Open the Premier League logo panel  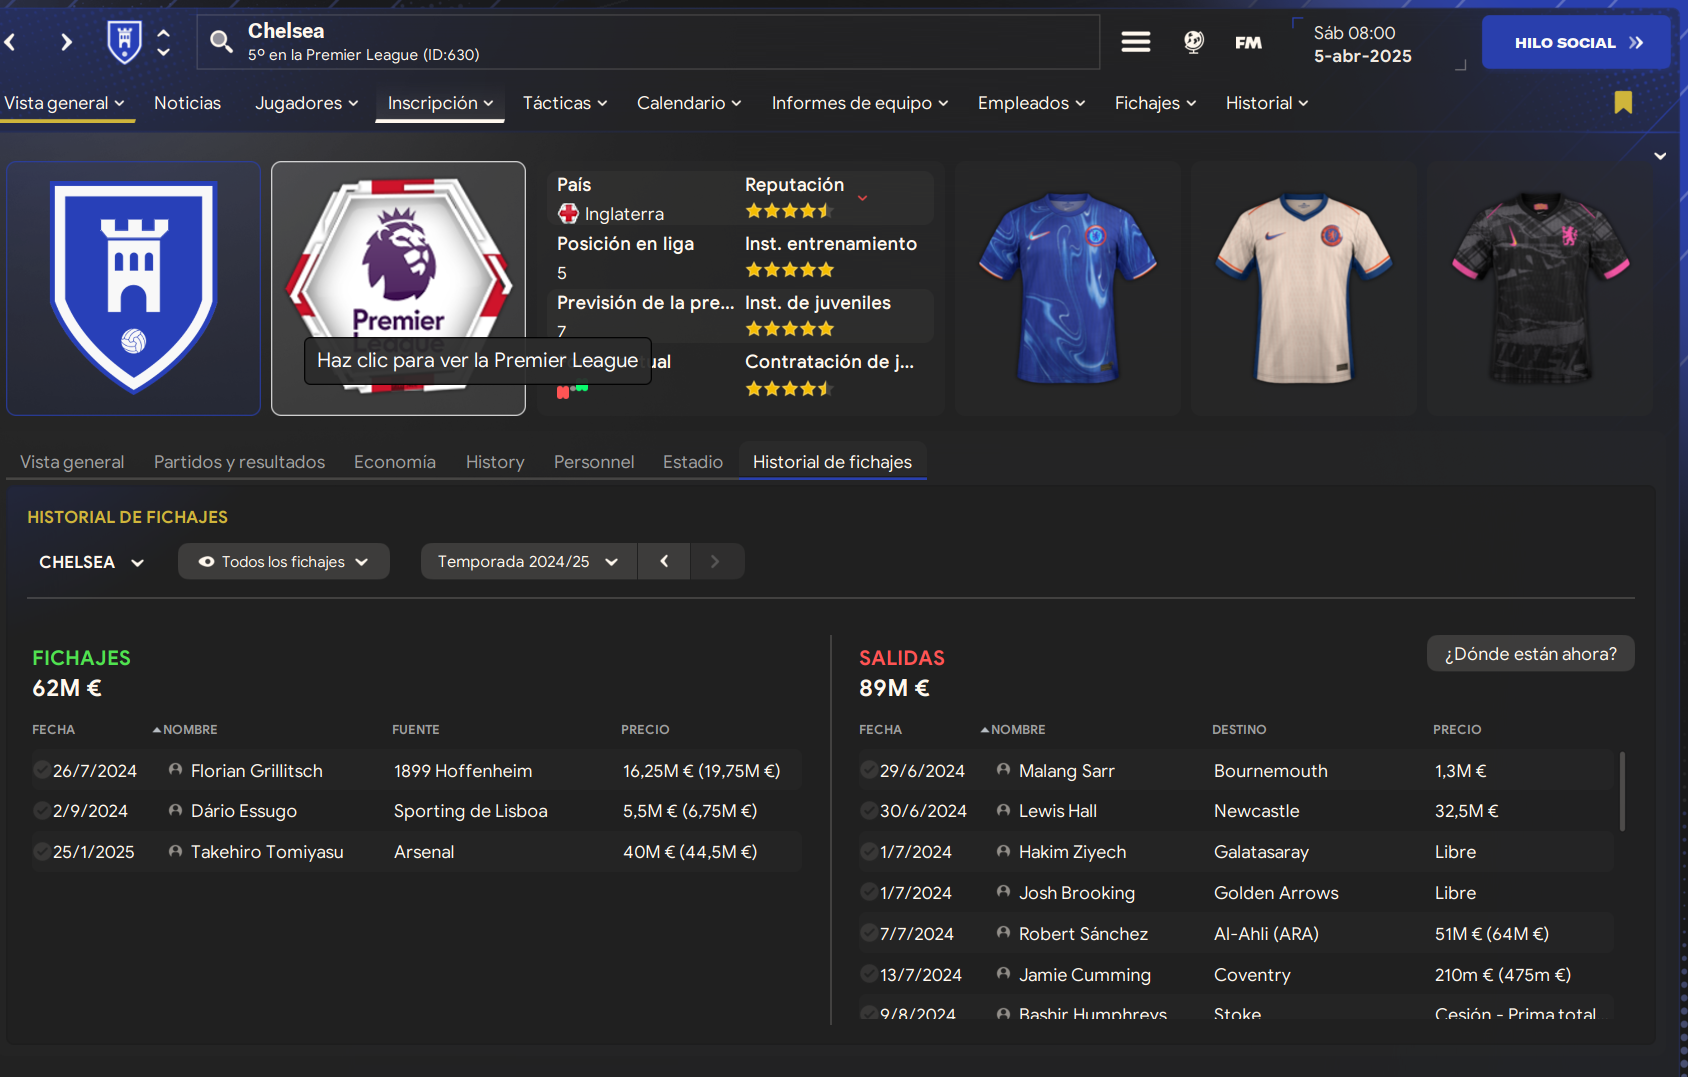pos(398,288)
